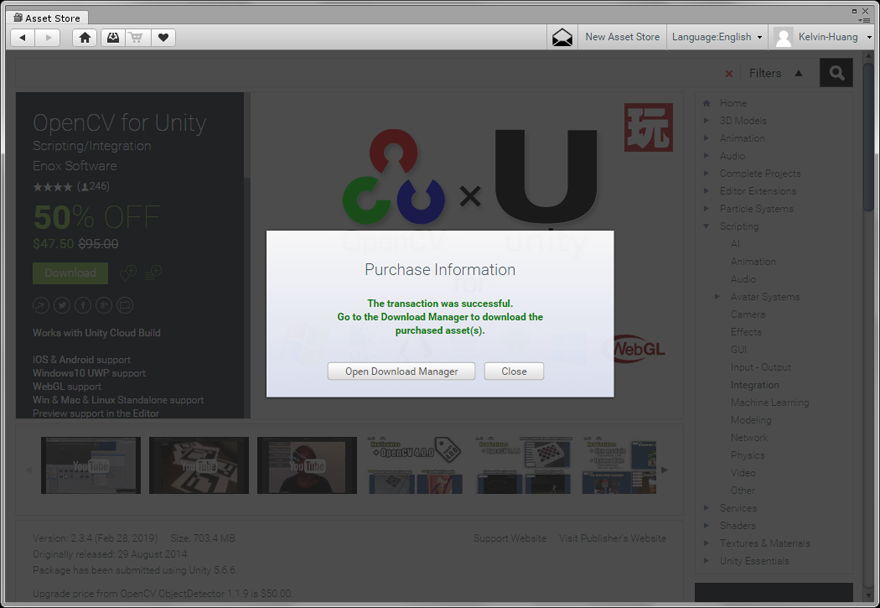The width and height of the screenshot is (880, 608).
Task: Switch to the New Asset Store
Action: [622, 37]
